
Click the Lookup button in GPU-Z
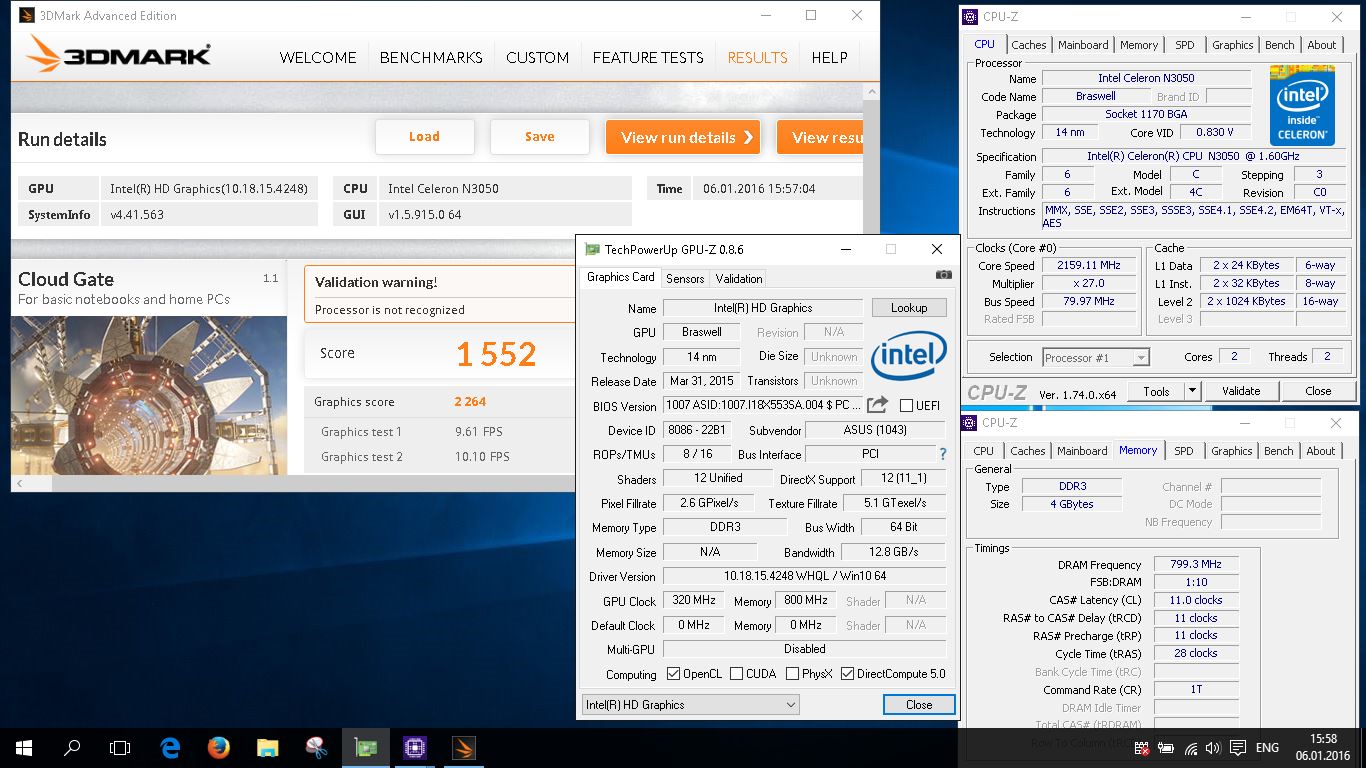pyautogui.click(x=909, y=308)
